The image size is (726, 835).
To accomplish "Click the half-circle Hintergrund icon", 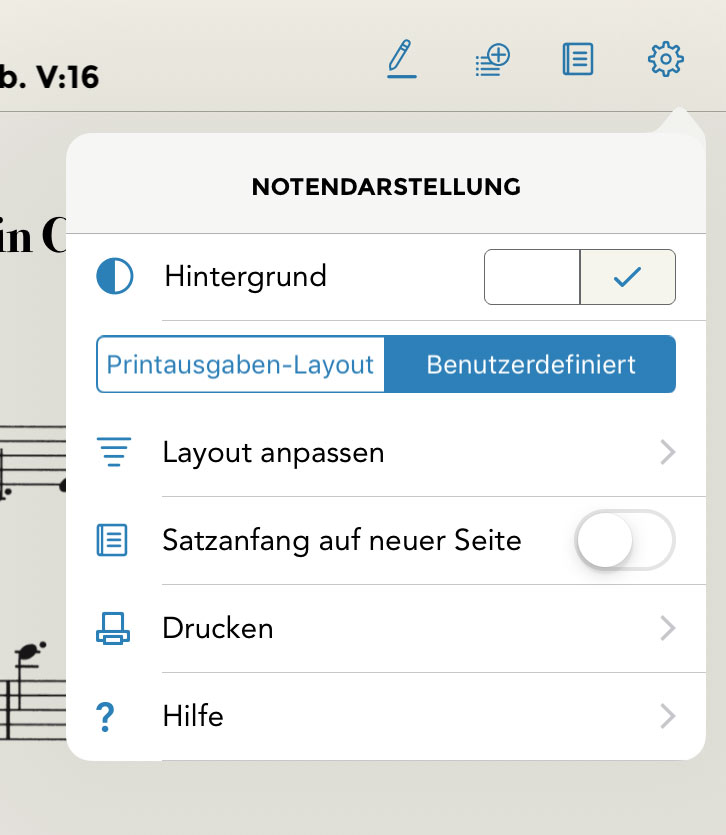I will tap(114, 276).
